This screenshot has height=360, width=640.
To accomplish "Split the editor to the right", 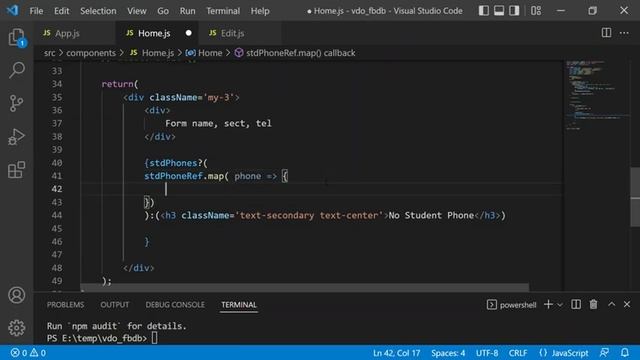I will [606, 33].
